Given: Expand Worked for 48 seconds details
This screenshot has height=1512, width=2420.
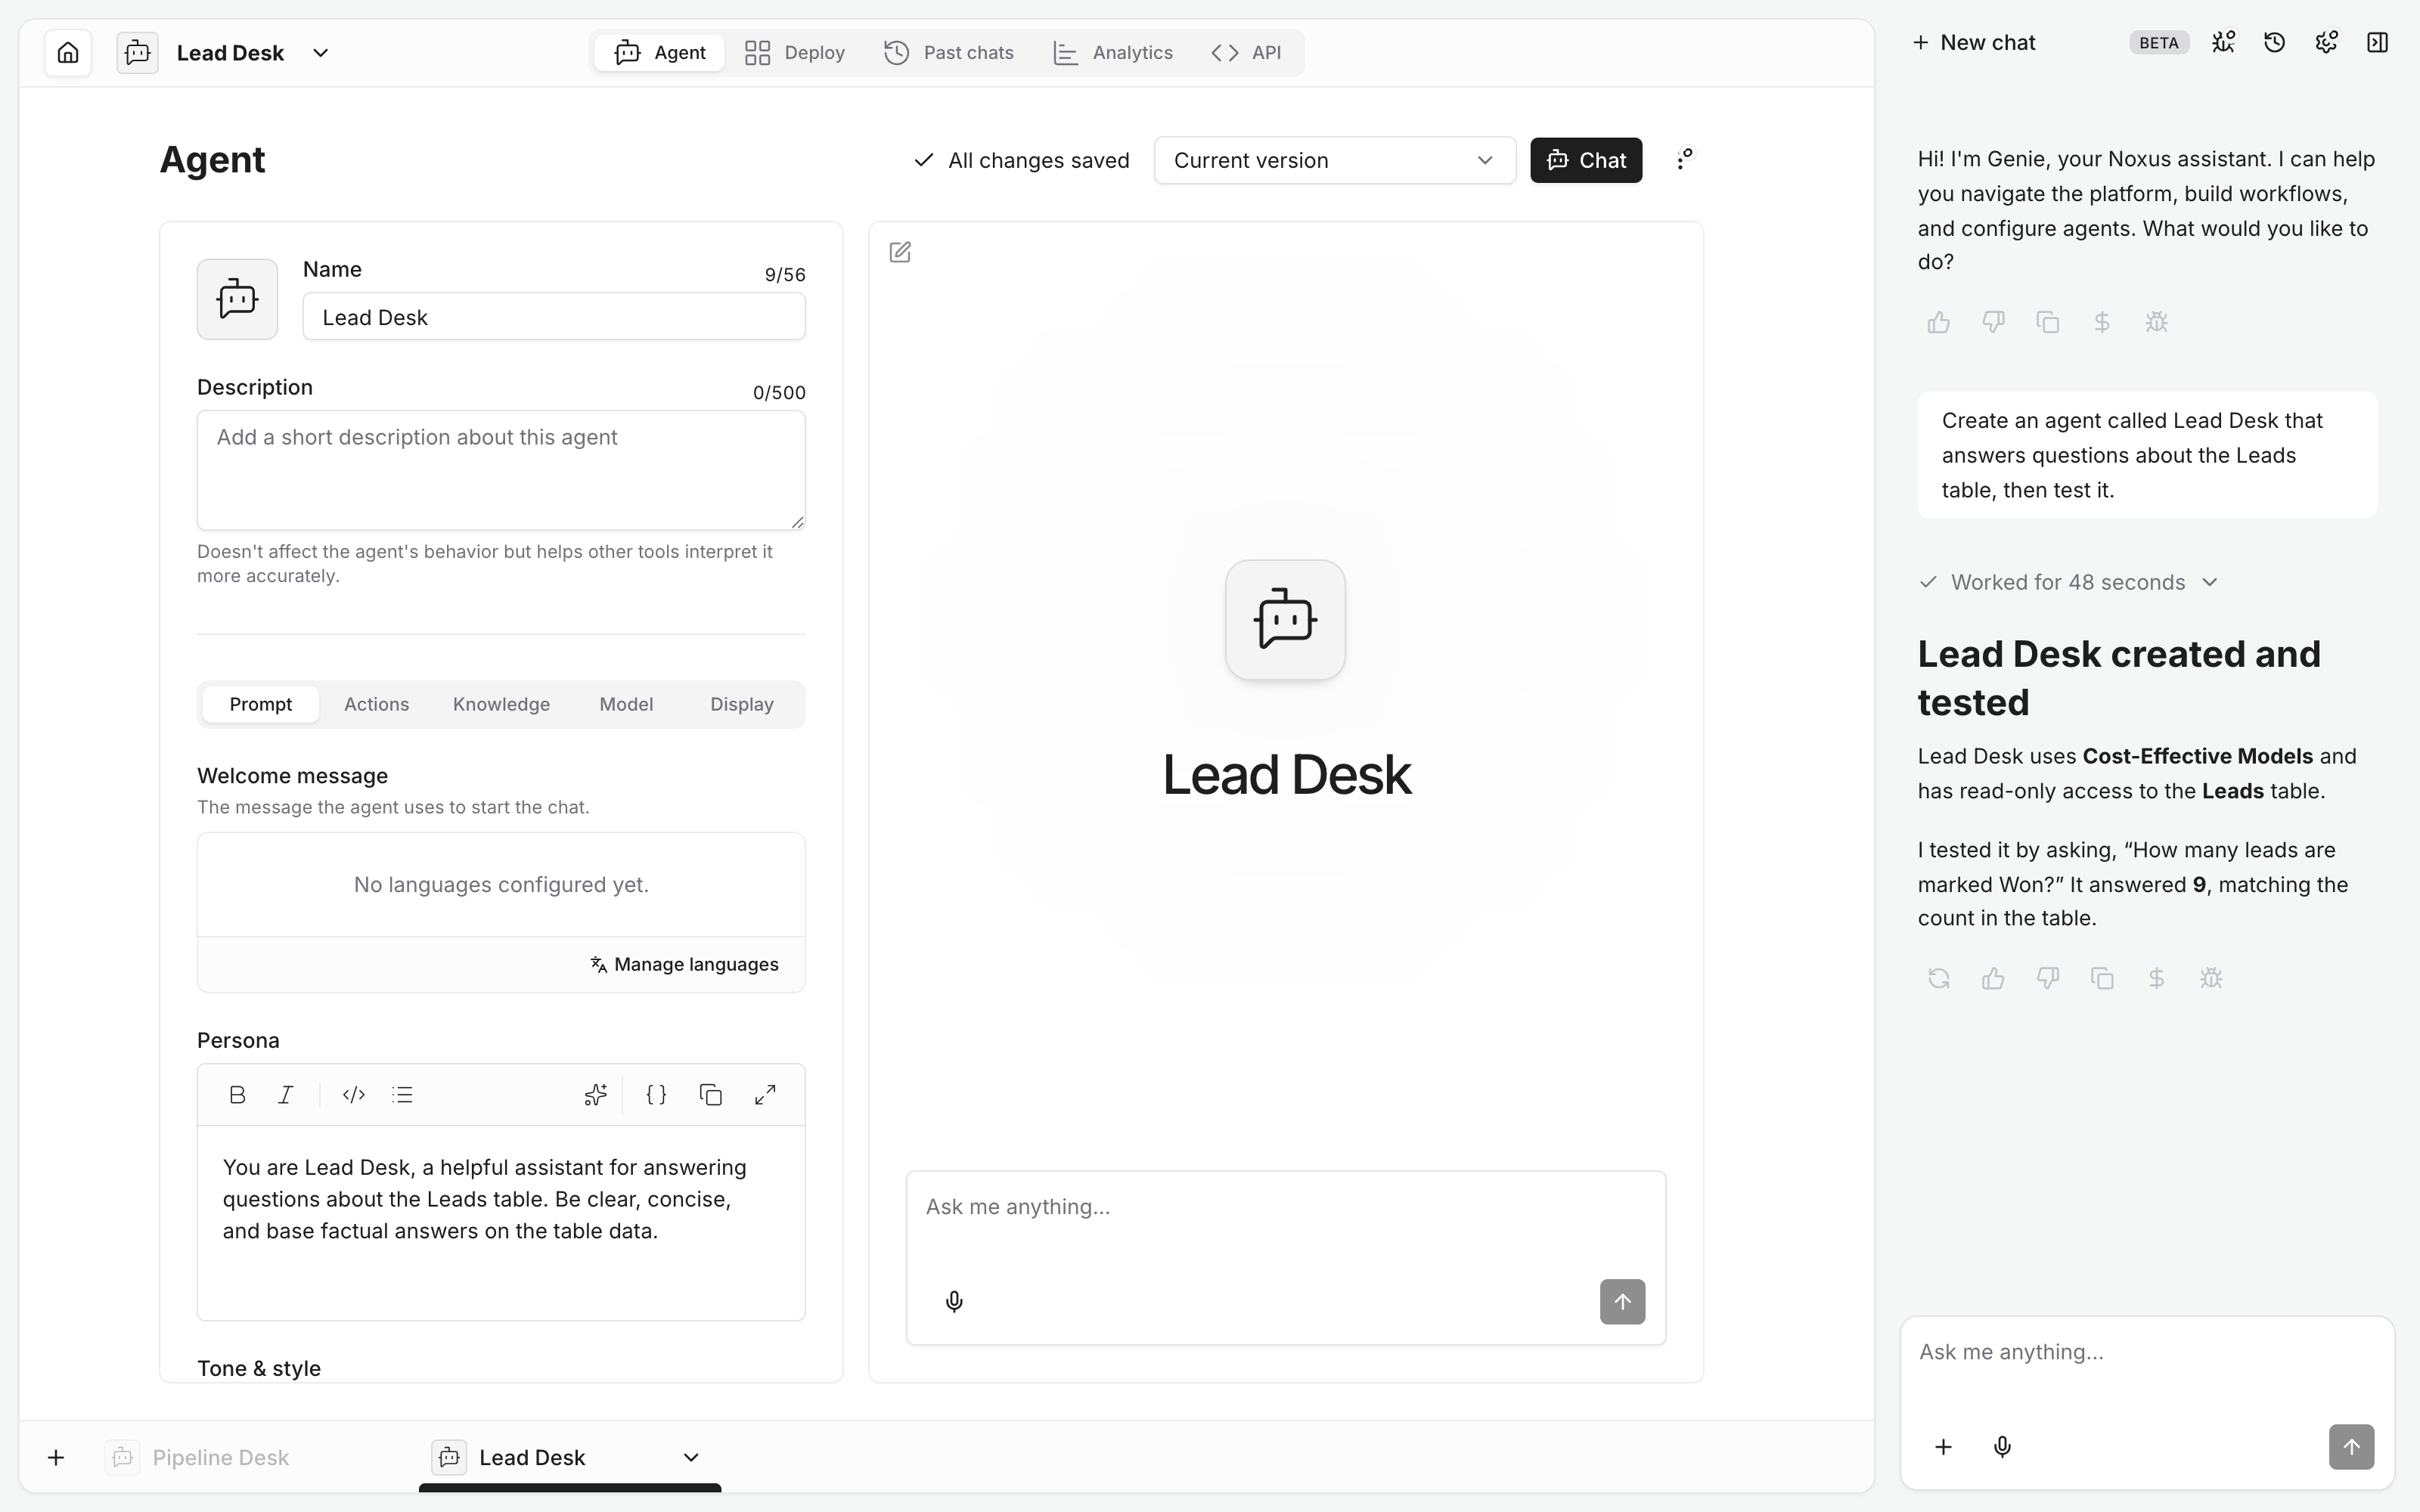Looking at the screenshot, I should (2069, 582).
